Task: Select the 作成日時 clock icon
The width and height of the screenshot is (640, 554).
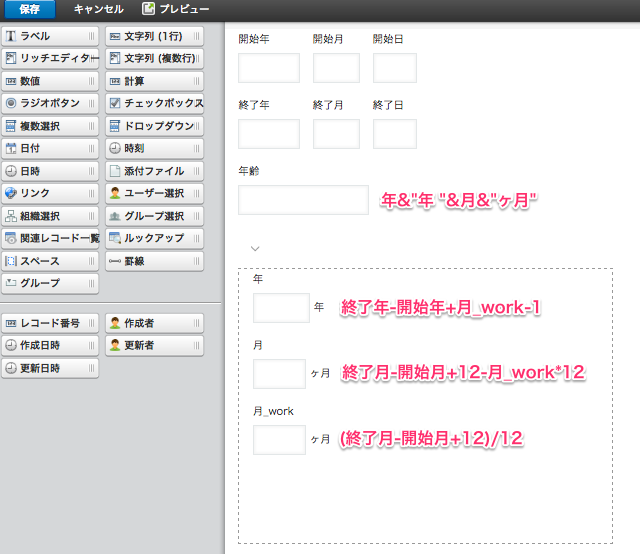Action: (x=11, y=345)
